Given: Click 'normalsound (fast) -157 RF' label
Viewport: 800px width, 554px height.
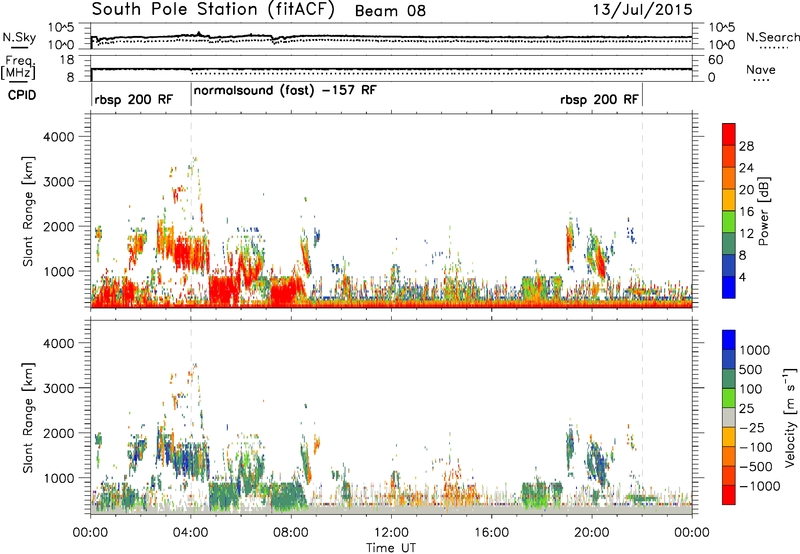Looking at the screenshot, I should click(285, 91).
